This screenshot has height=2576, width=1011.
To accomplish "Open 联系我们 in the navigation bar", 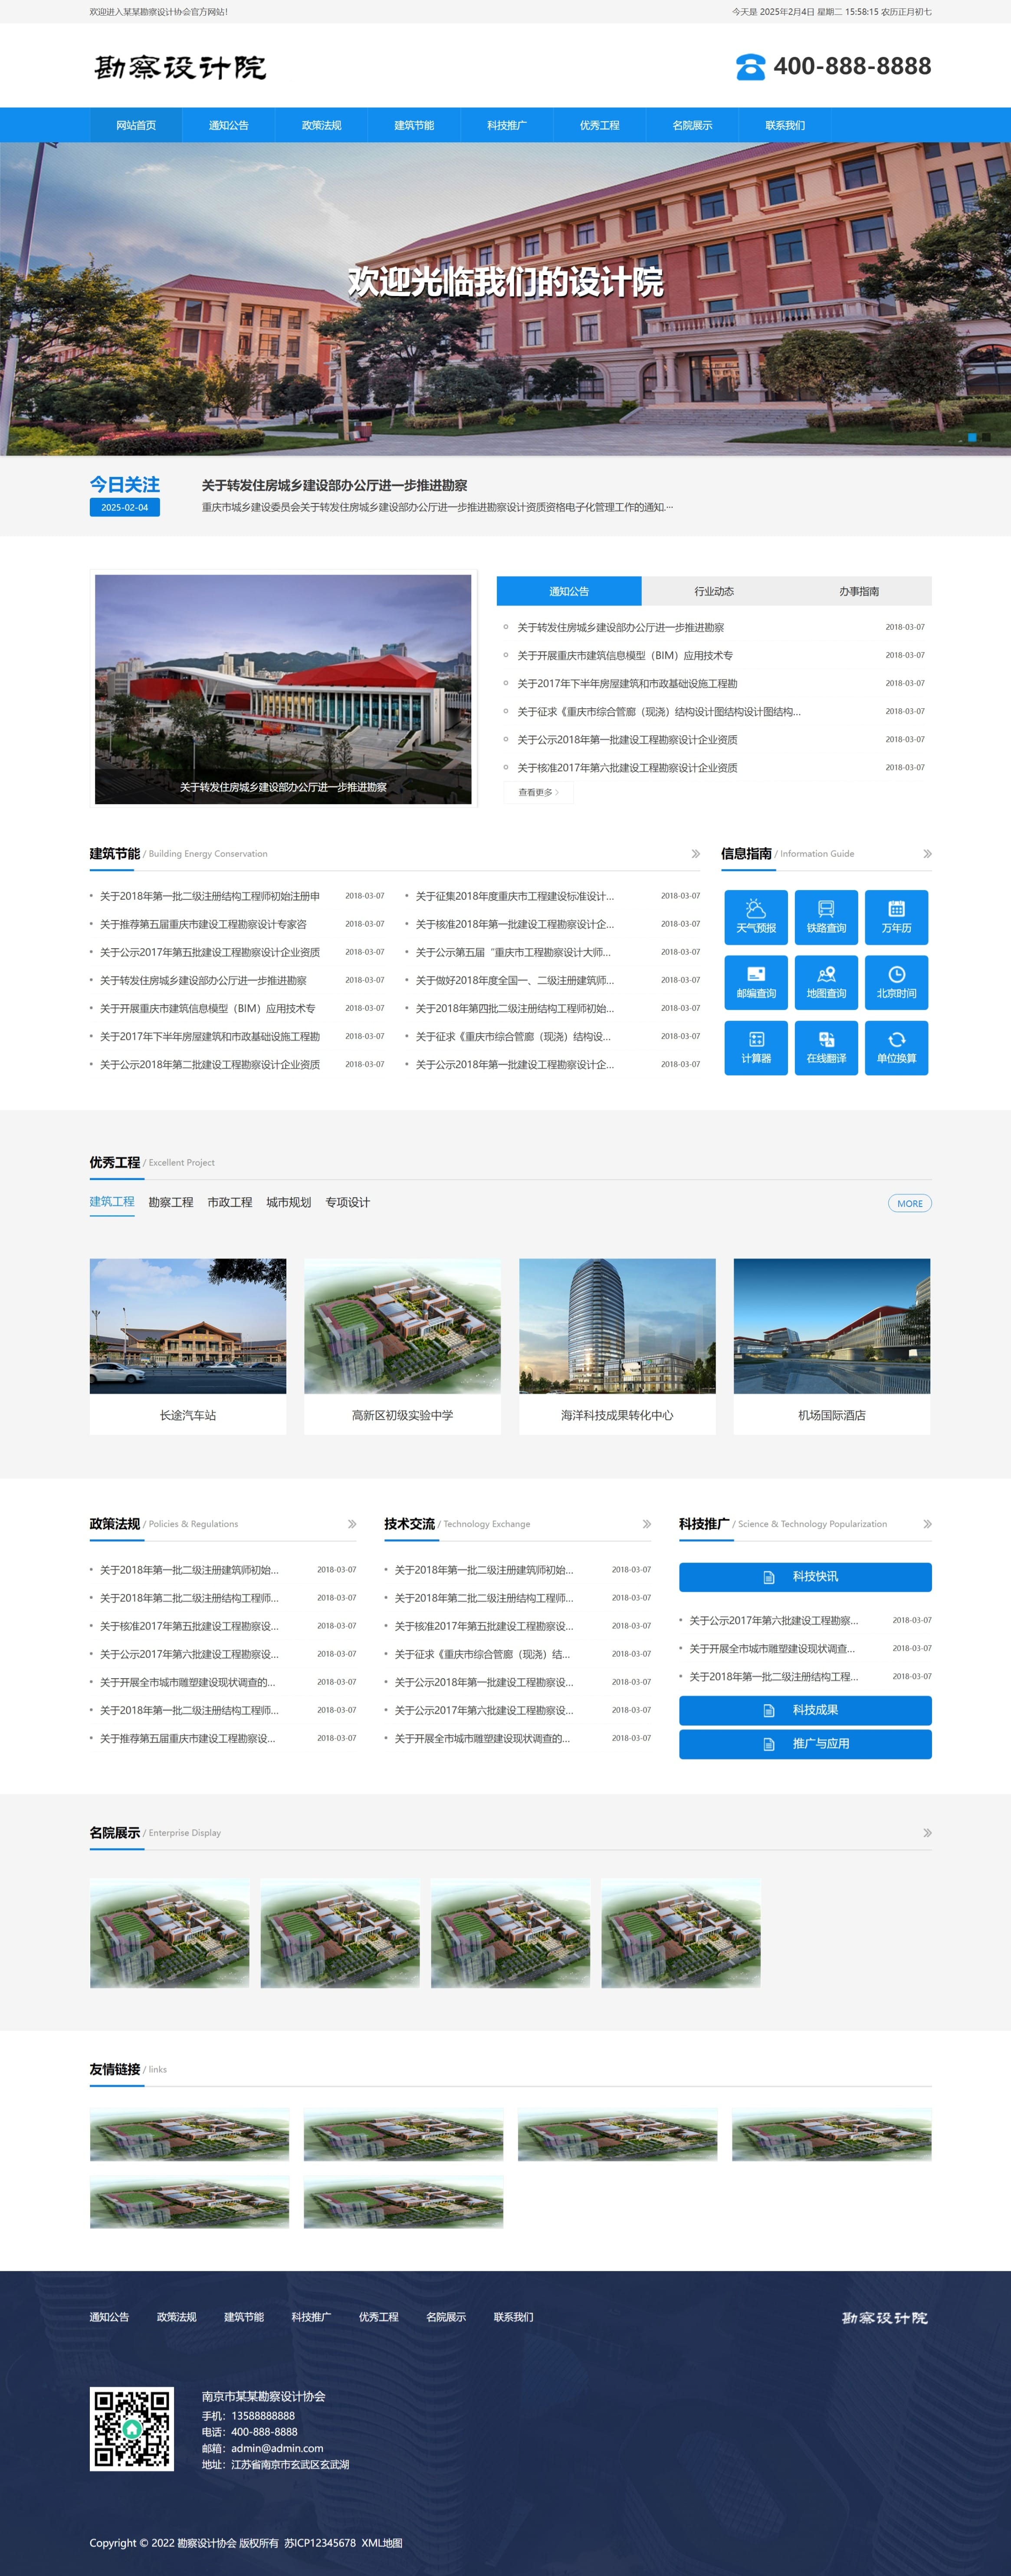I will coord(785,125).
